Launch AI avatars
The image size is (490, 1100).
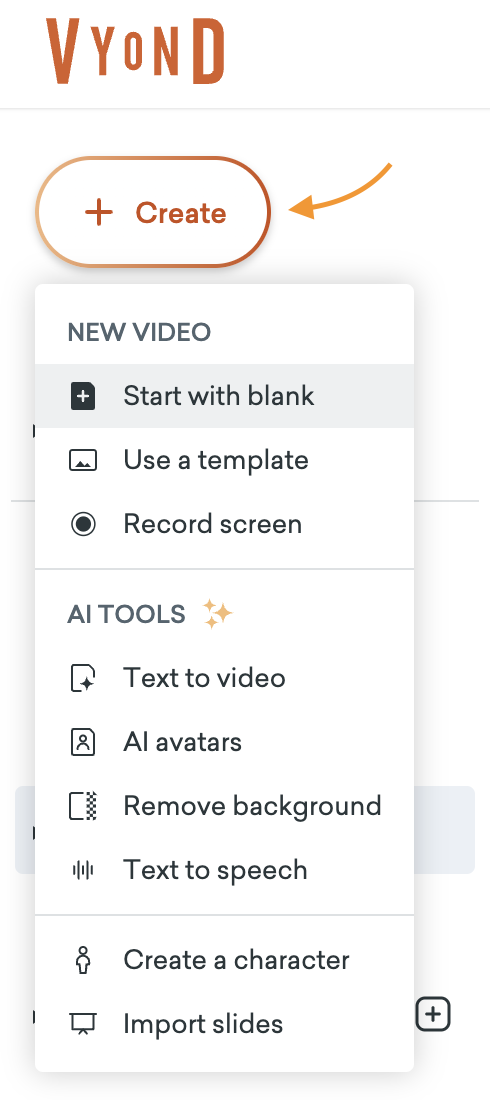[225, 742]
